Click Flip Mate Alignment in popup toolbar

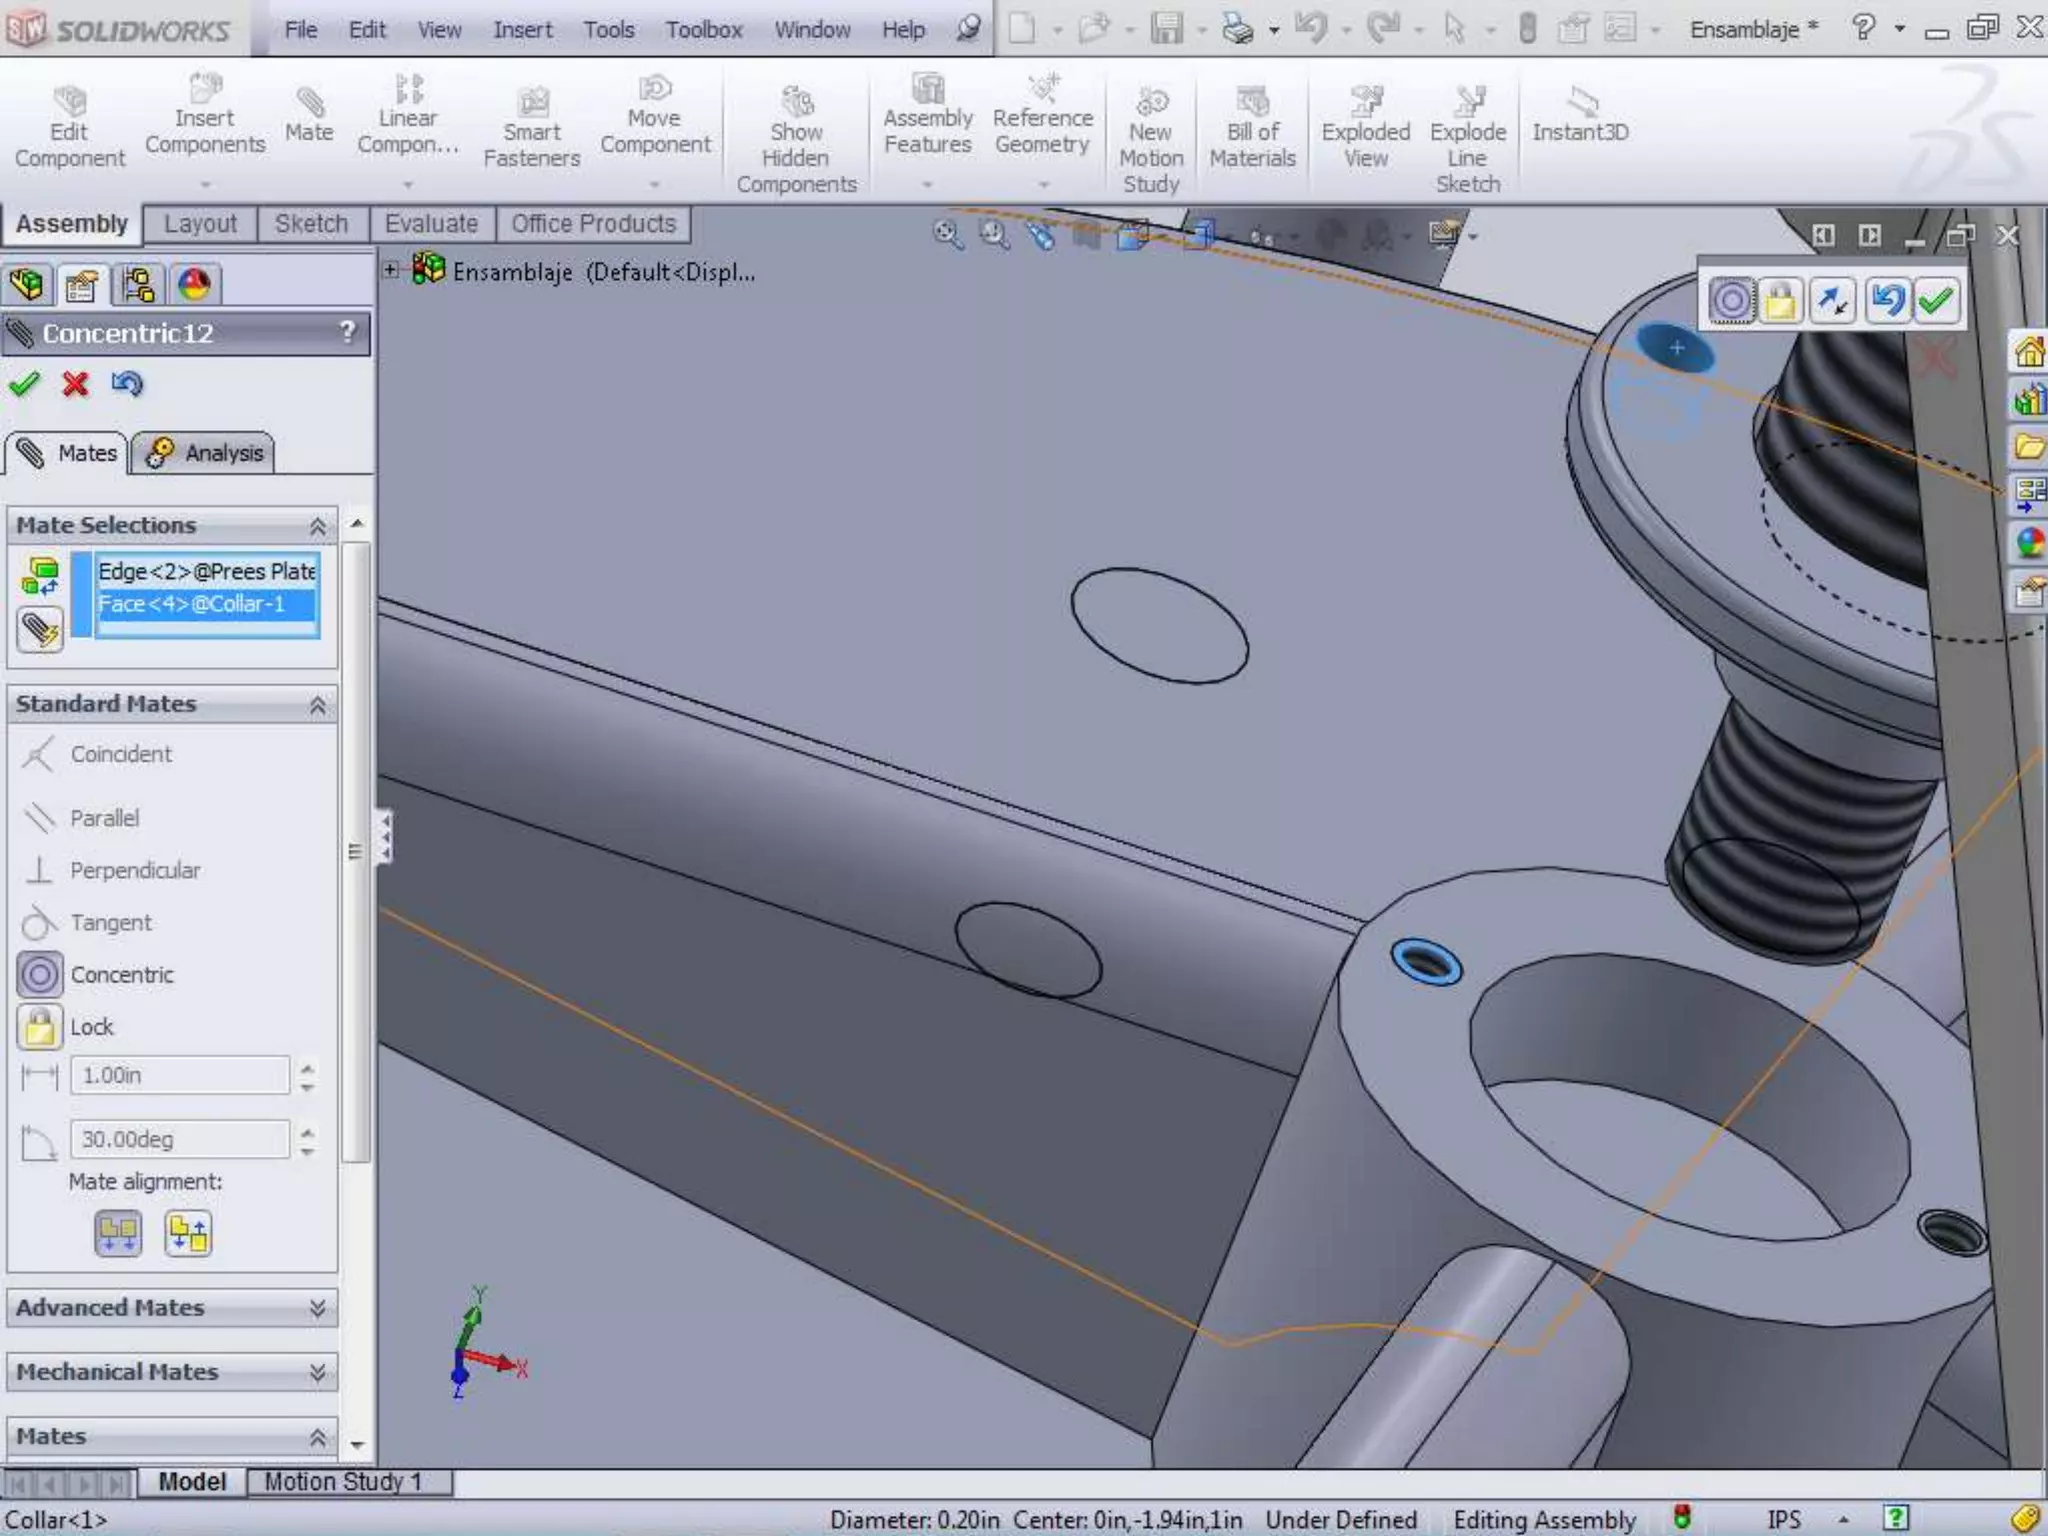[x=1832, y=300]
